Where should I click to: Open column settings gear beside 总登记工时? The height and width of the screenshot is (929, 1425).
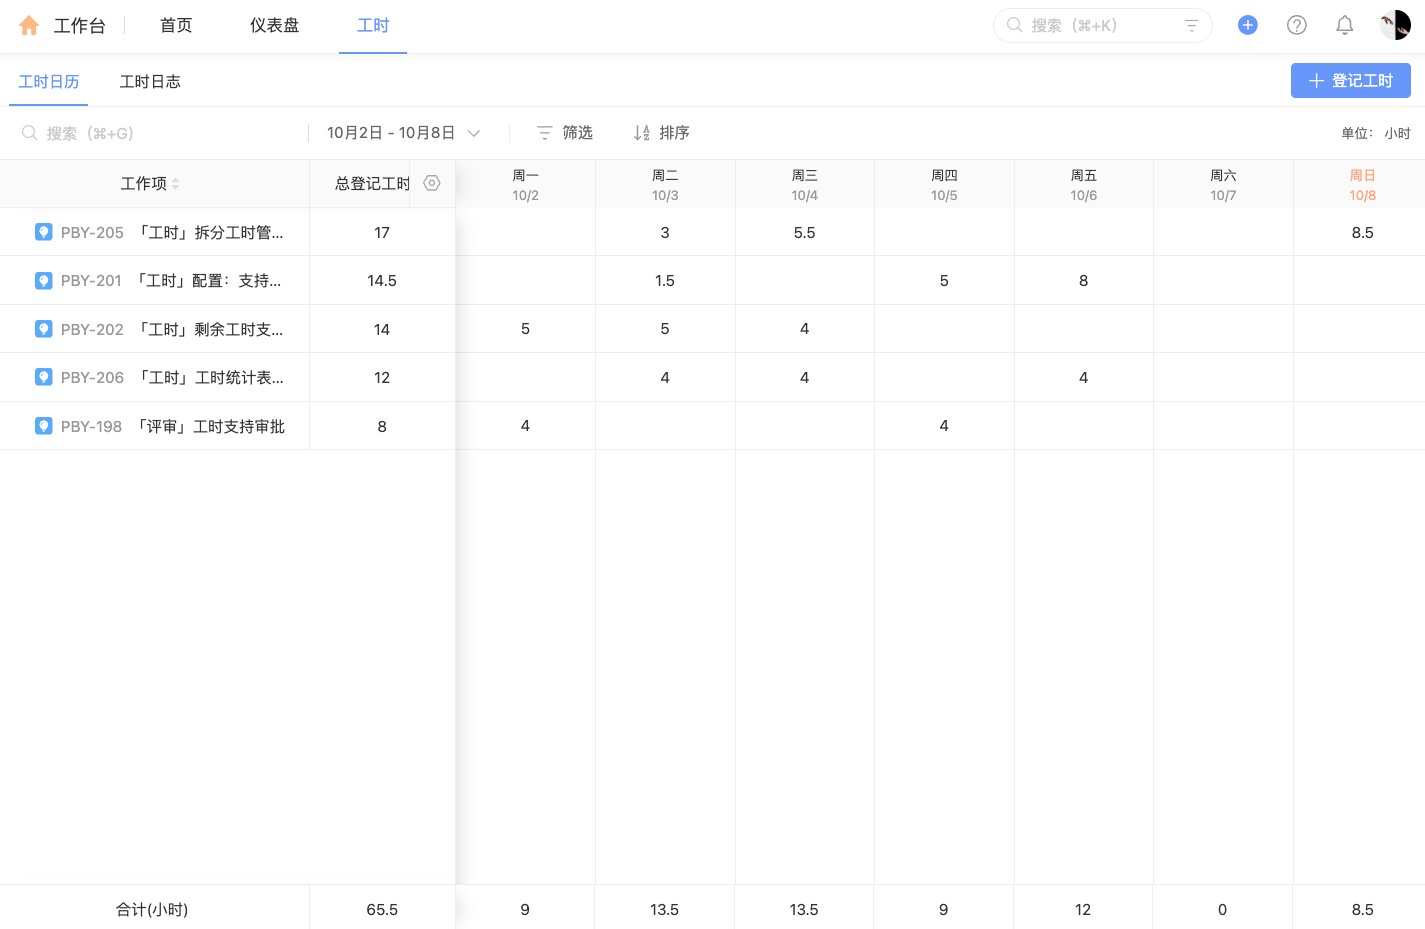pyautogui.click(x=431, y=183)
